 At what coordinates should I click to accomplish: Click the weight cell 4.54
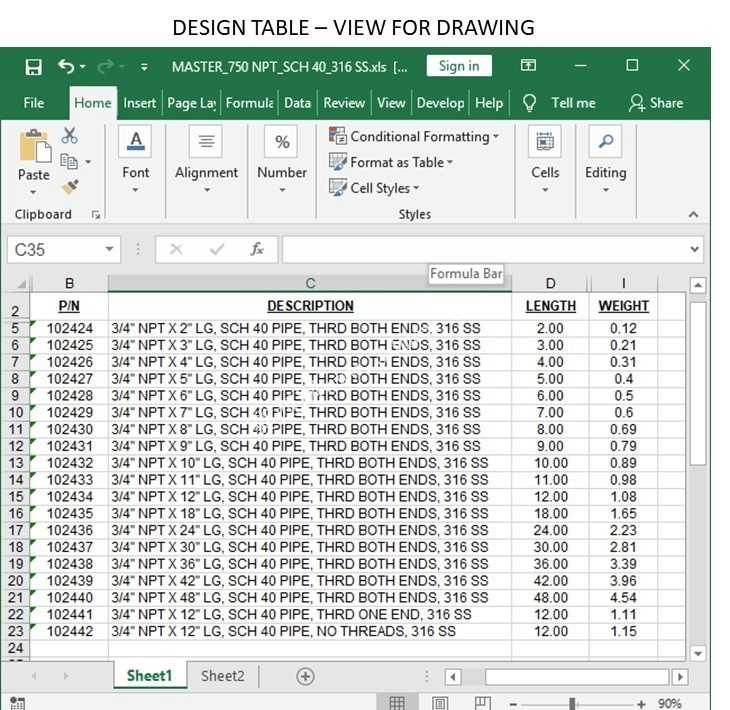tap(623, 597)
